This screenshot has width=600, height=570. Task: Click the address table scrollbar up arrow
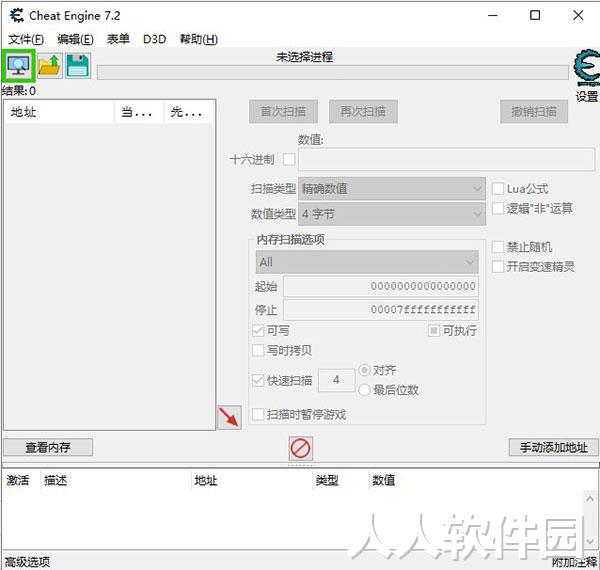(x=590, y=499)
